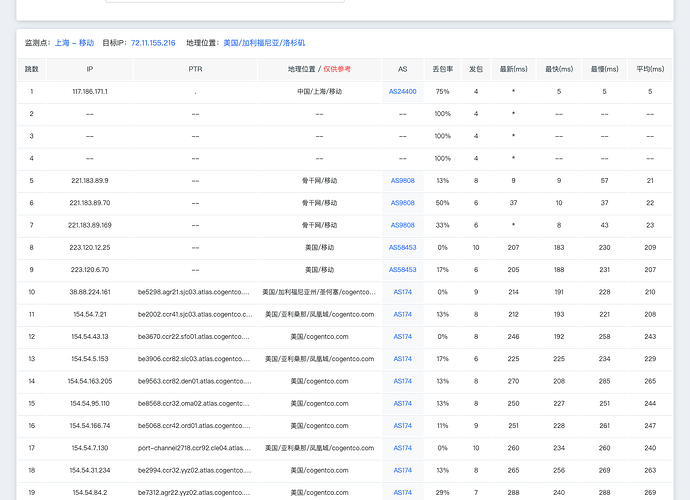
Task: Open the AS174 link for 154.54.95.110
Action: (x=403, y=403)
